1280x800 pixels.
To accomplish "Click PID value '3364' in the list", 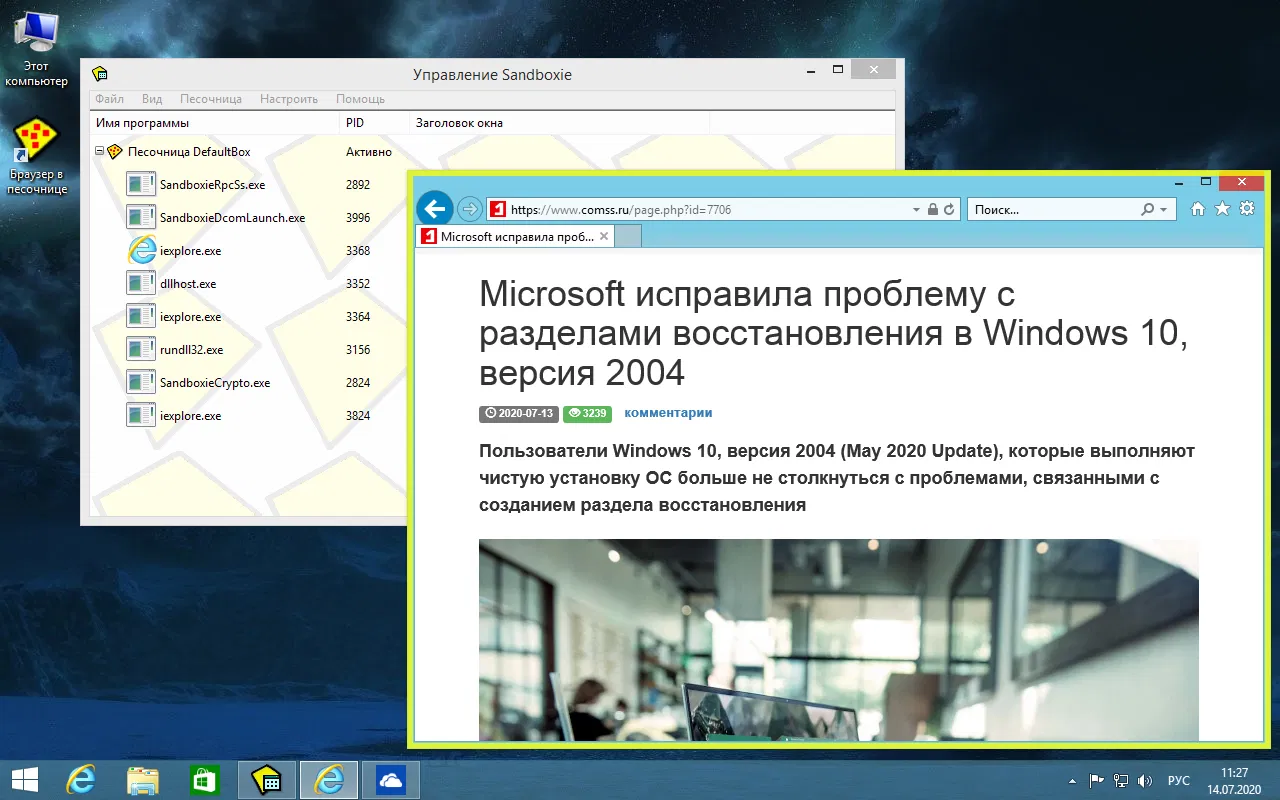I will coord(358,317).
